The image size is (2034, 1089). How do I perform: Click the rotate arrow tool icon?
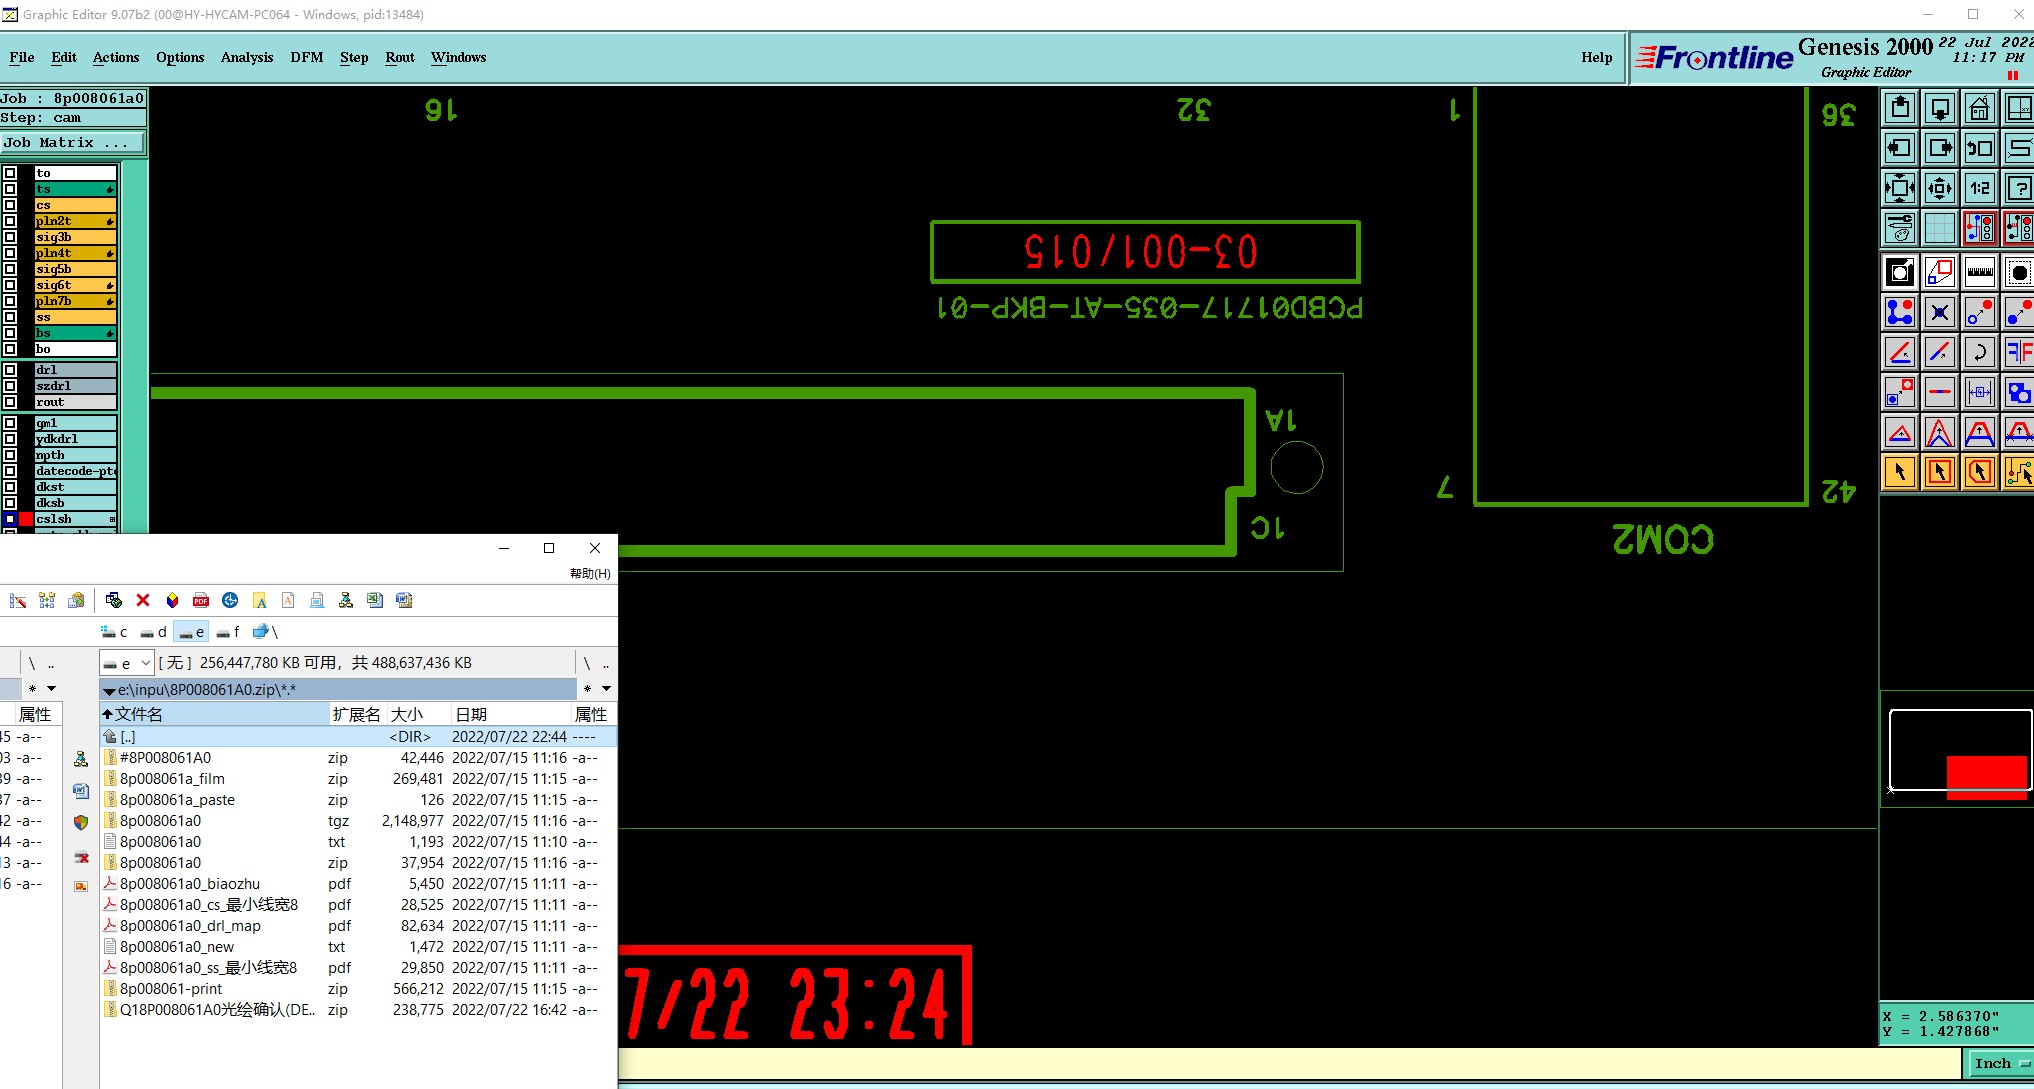(1979, 352)
